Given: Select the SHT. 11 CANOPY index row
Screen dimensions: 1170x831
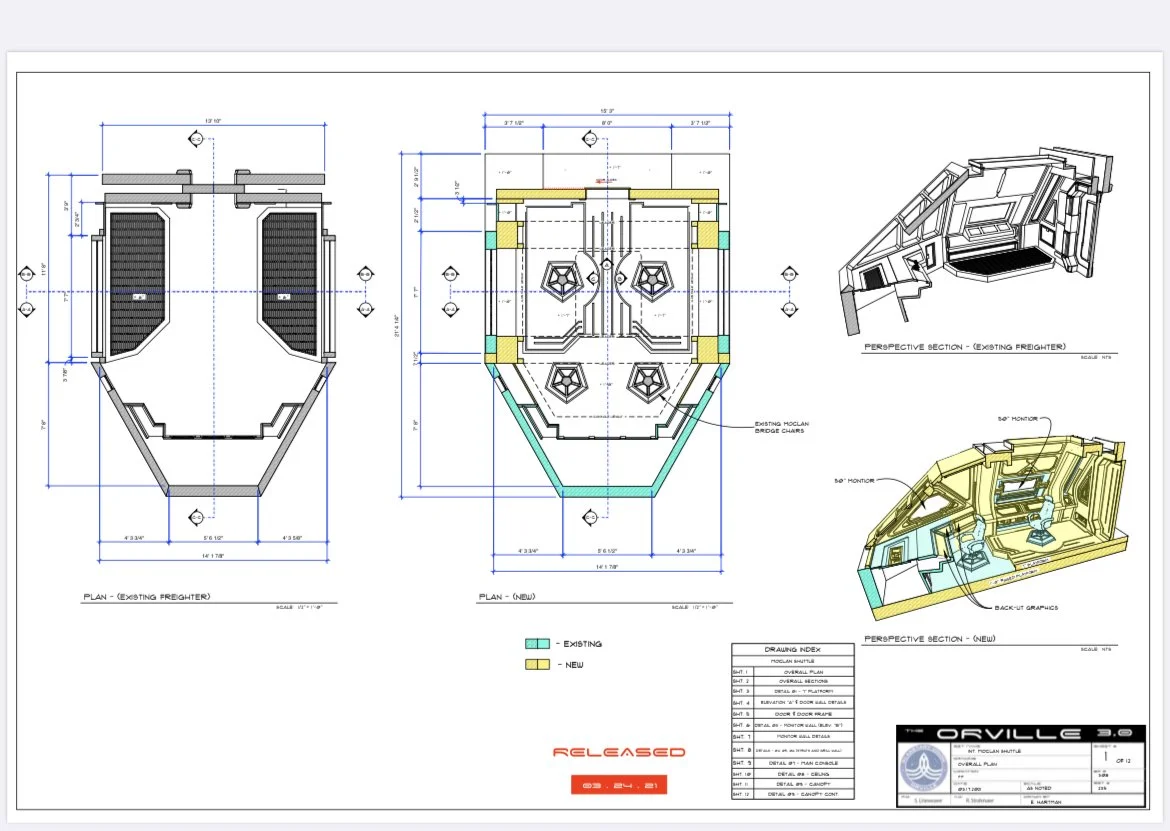Looking at the screenshot, I should [x=792, y=784].
